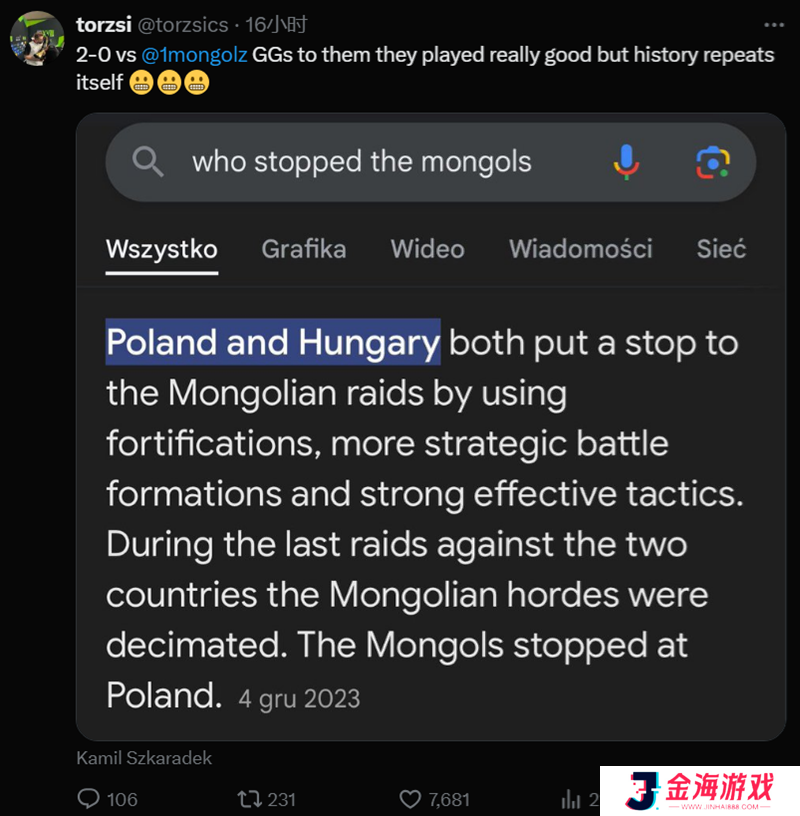Screen dimensions: 800x816
Task: Switch to the Wideo tab
Action: point(427,249)
